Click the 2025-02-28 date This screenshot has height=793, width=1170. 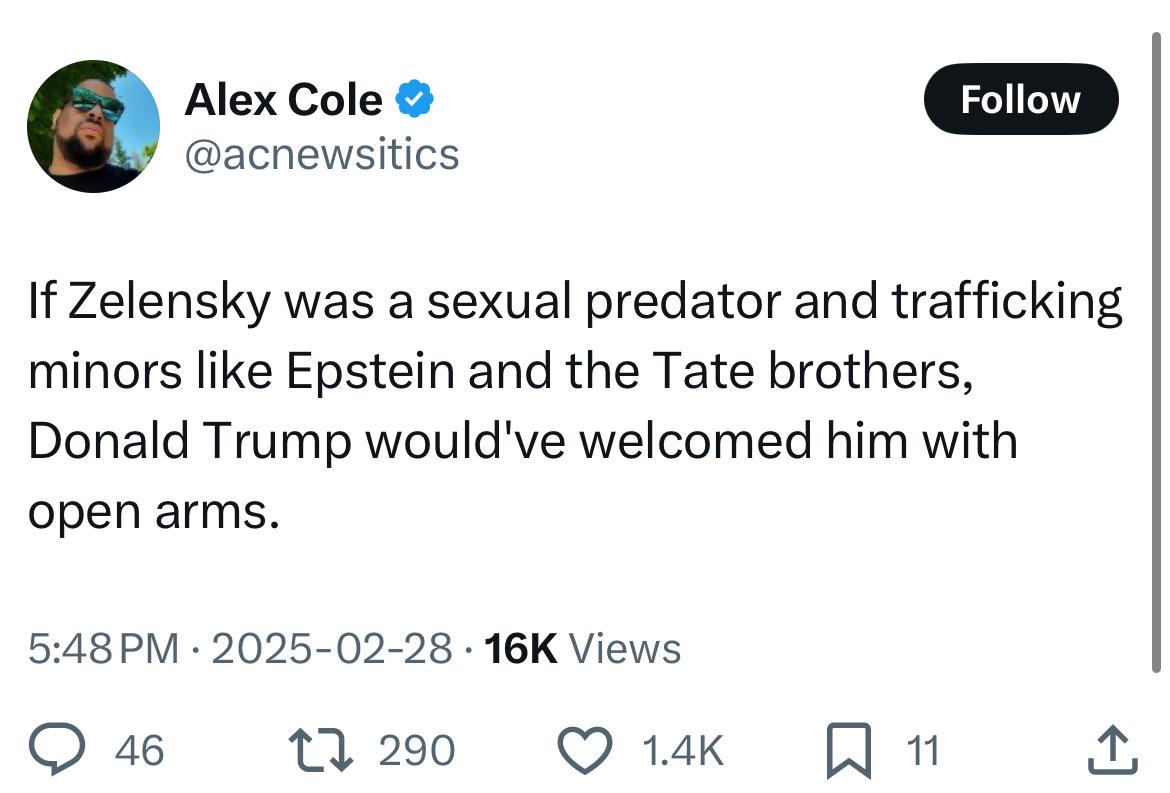[x=332, y=648]
